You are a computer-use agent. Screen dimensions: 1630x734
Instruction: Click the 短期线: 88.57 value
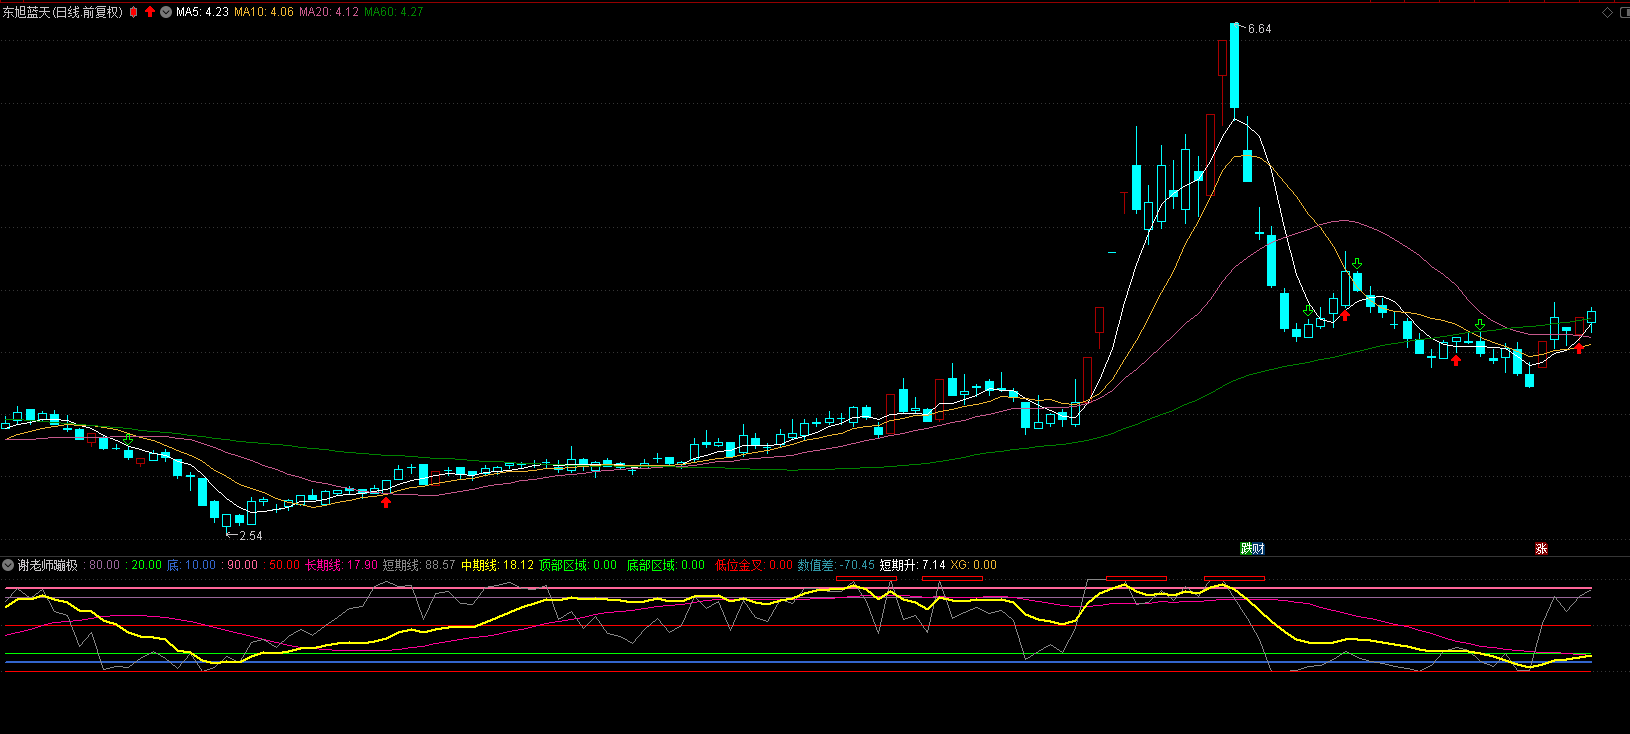(x=419, y=565)
